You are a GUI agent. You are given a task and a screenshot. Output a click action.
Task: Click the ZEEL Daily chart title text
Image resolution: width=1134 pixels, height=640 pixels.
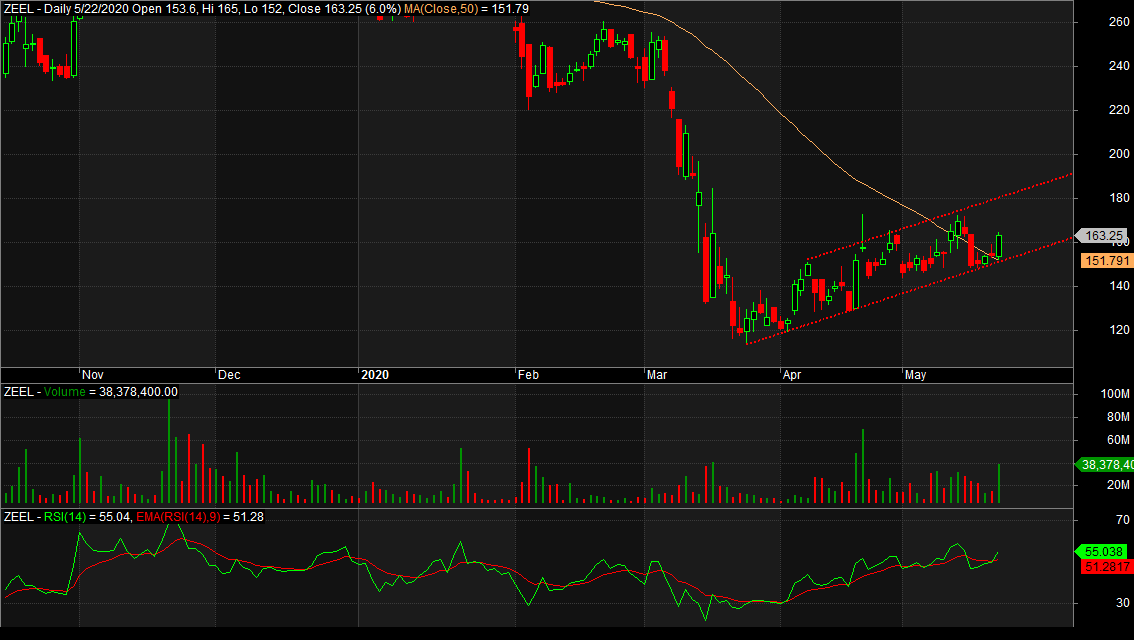click(x=202, y=9)
